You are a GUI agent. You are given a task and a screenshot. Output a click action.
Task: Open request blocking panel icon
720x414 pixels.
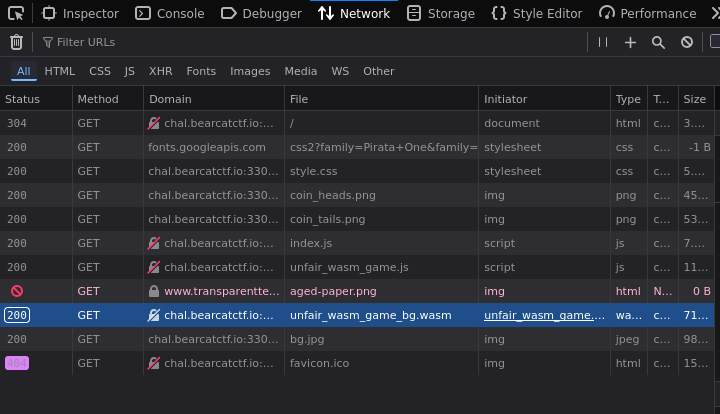point(687,42)
